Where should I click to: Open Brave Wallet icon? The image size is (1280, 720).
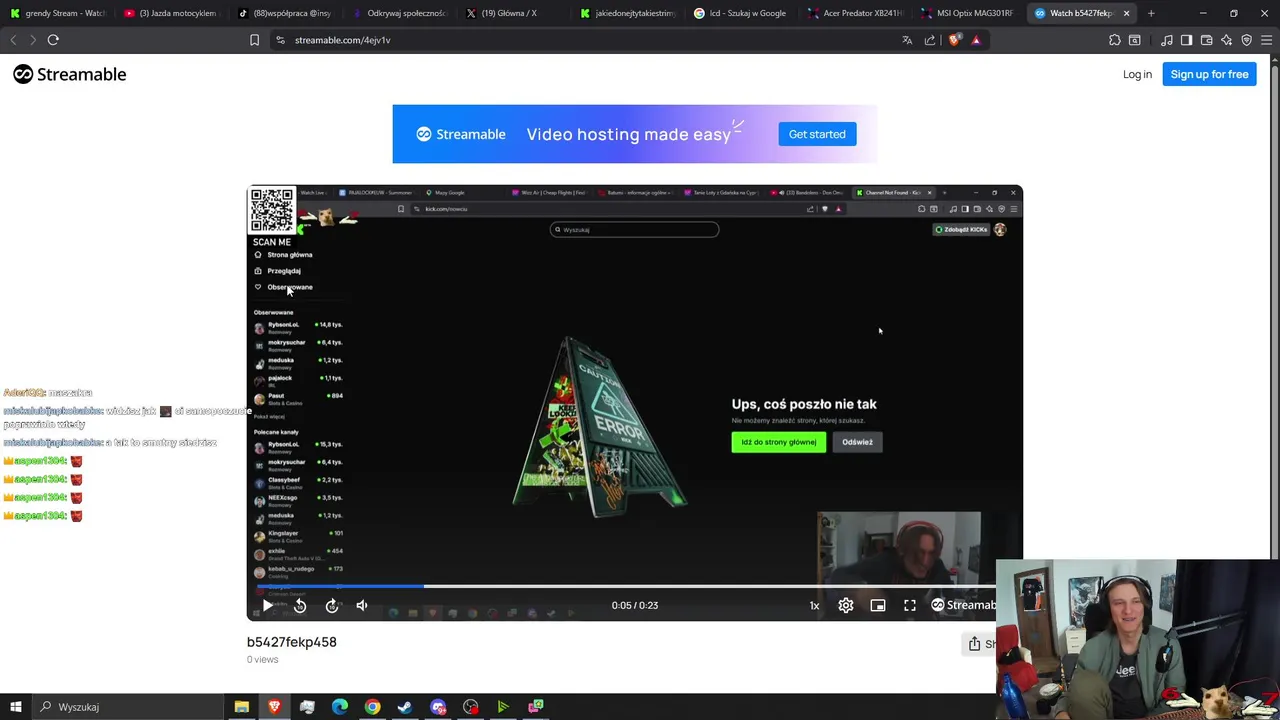pos(1206,40)
